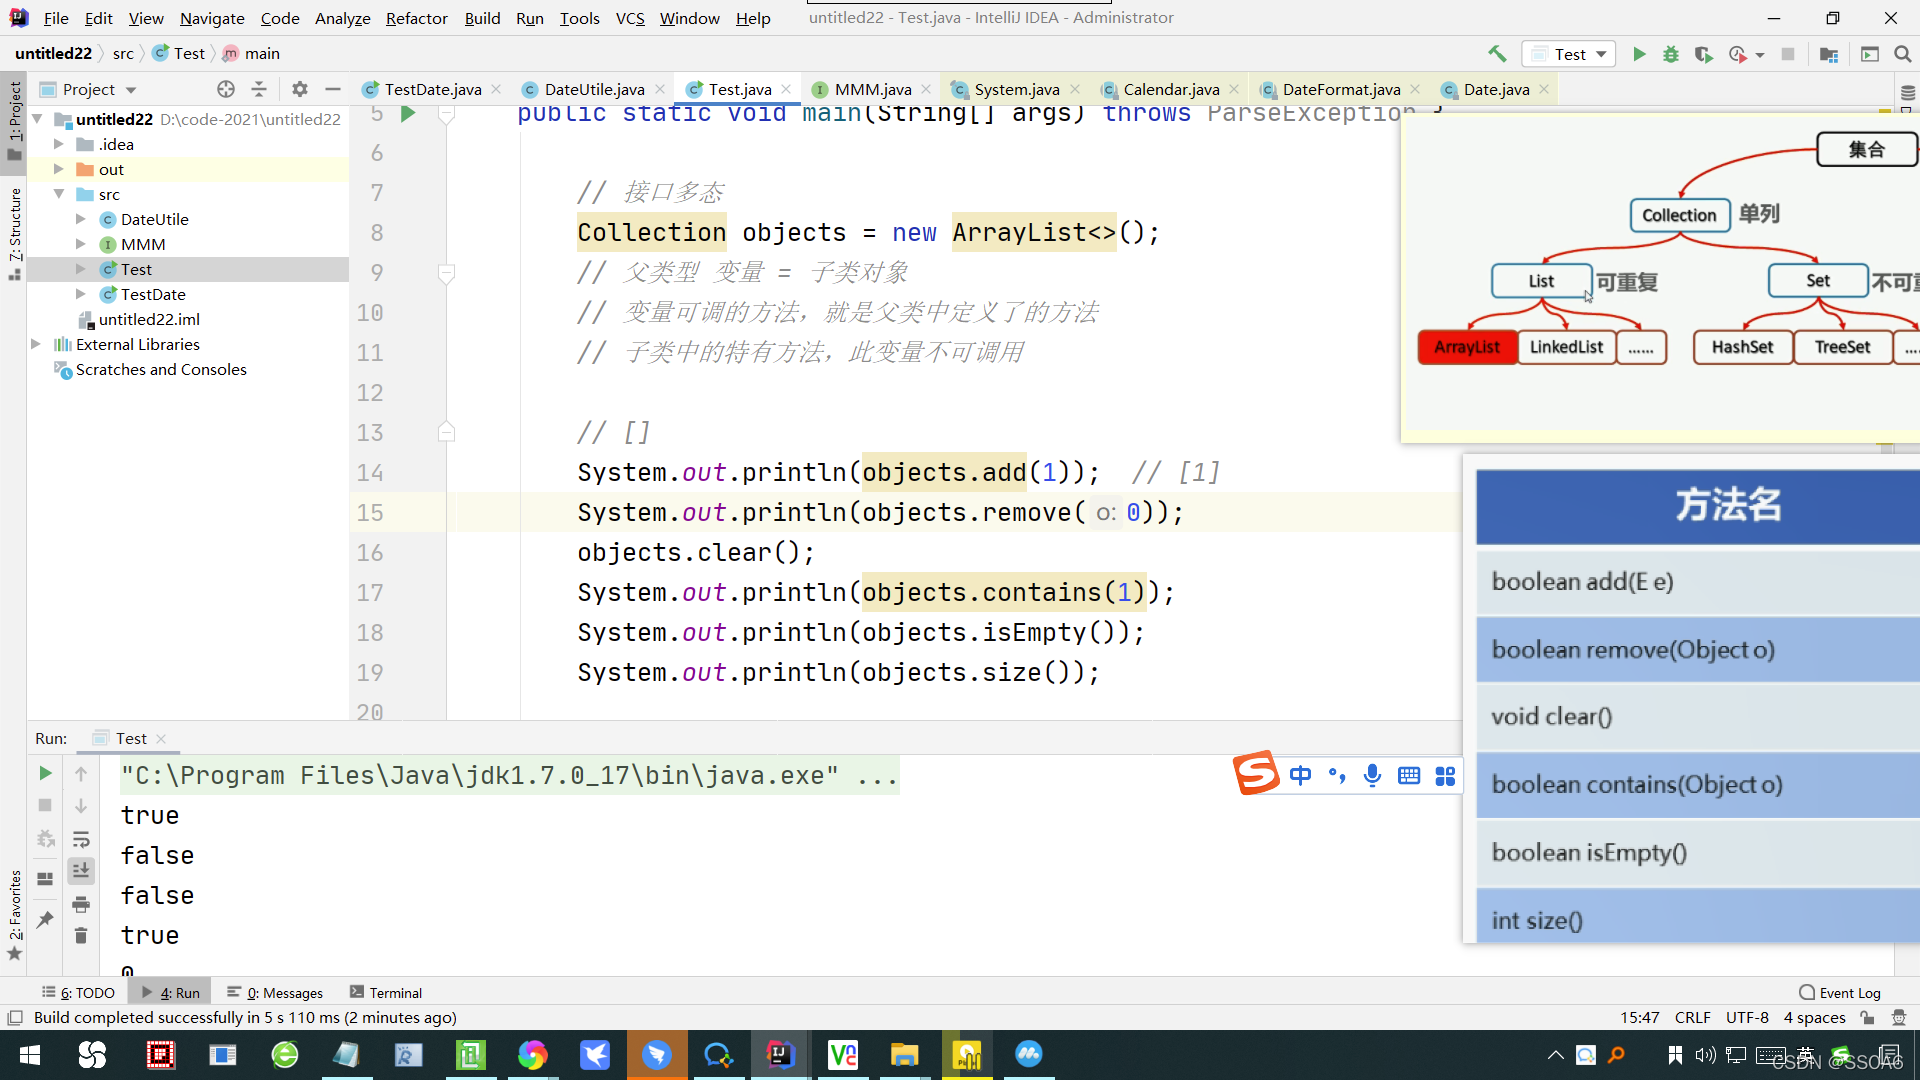Expand External Libraries node
Image resolution: width=1920 pixels, height=1080 pixels.
[x=37, y=344]
